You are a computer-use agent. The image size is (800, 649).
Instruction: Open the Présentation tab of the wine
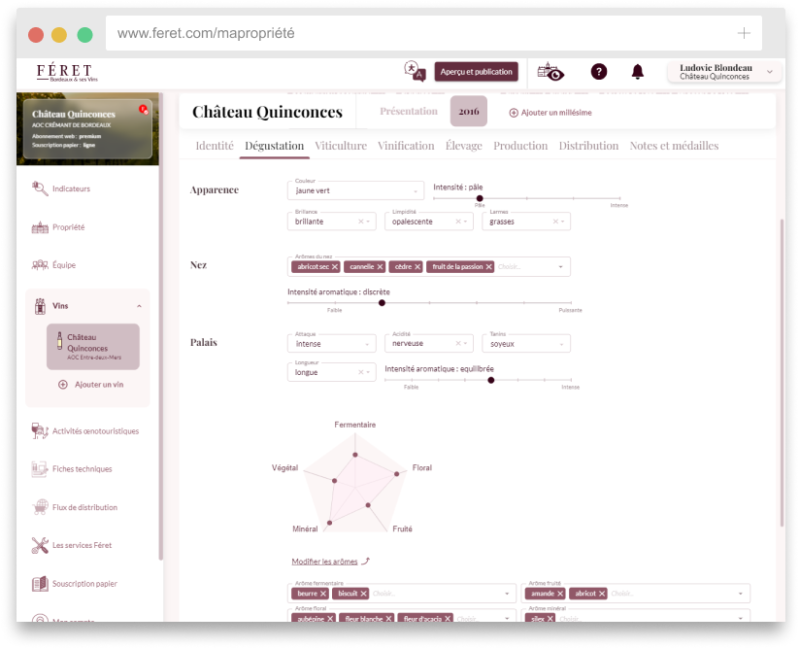409,111
